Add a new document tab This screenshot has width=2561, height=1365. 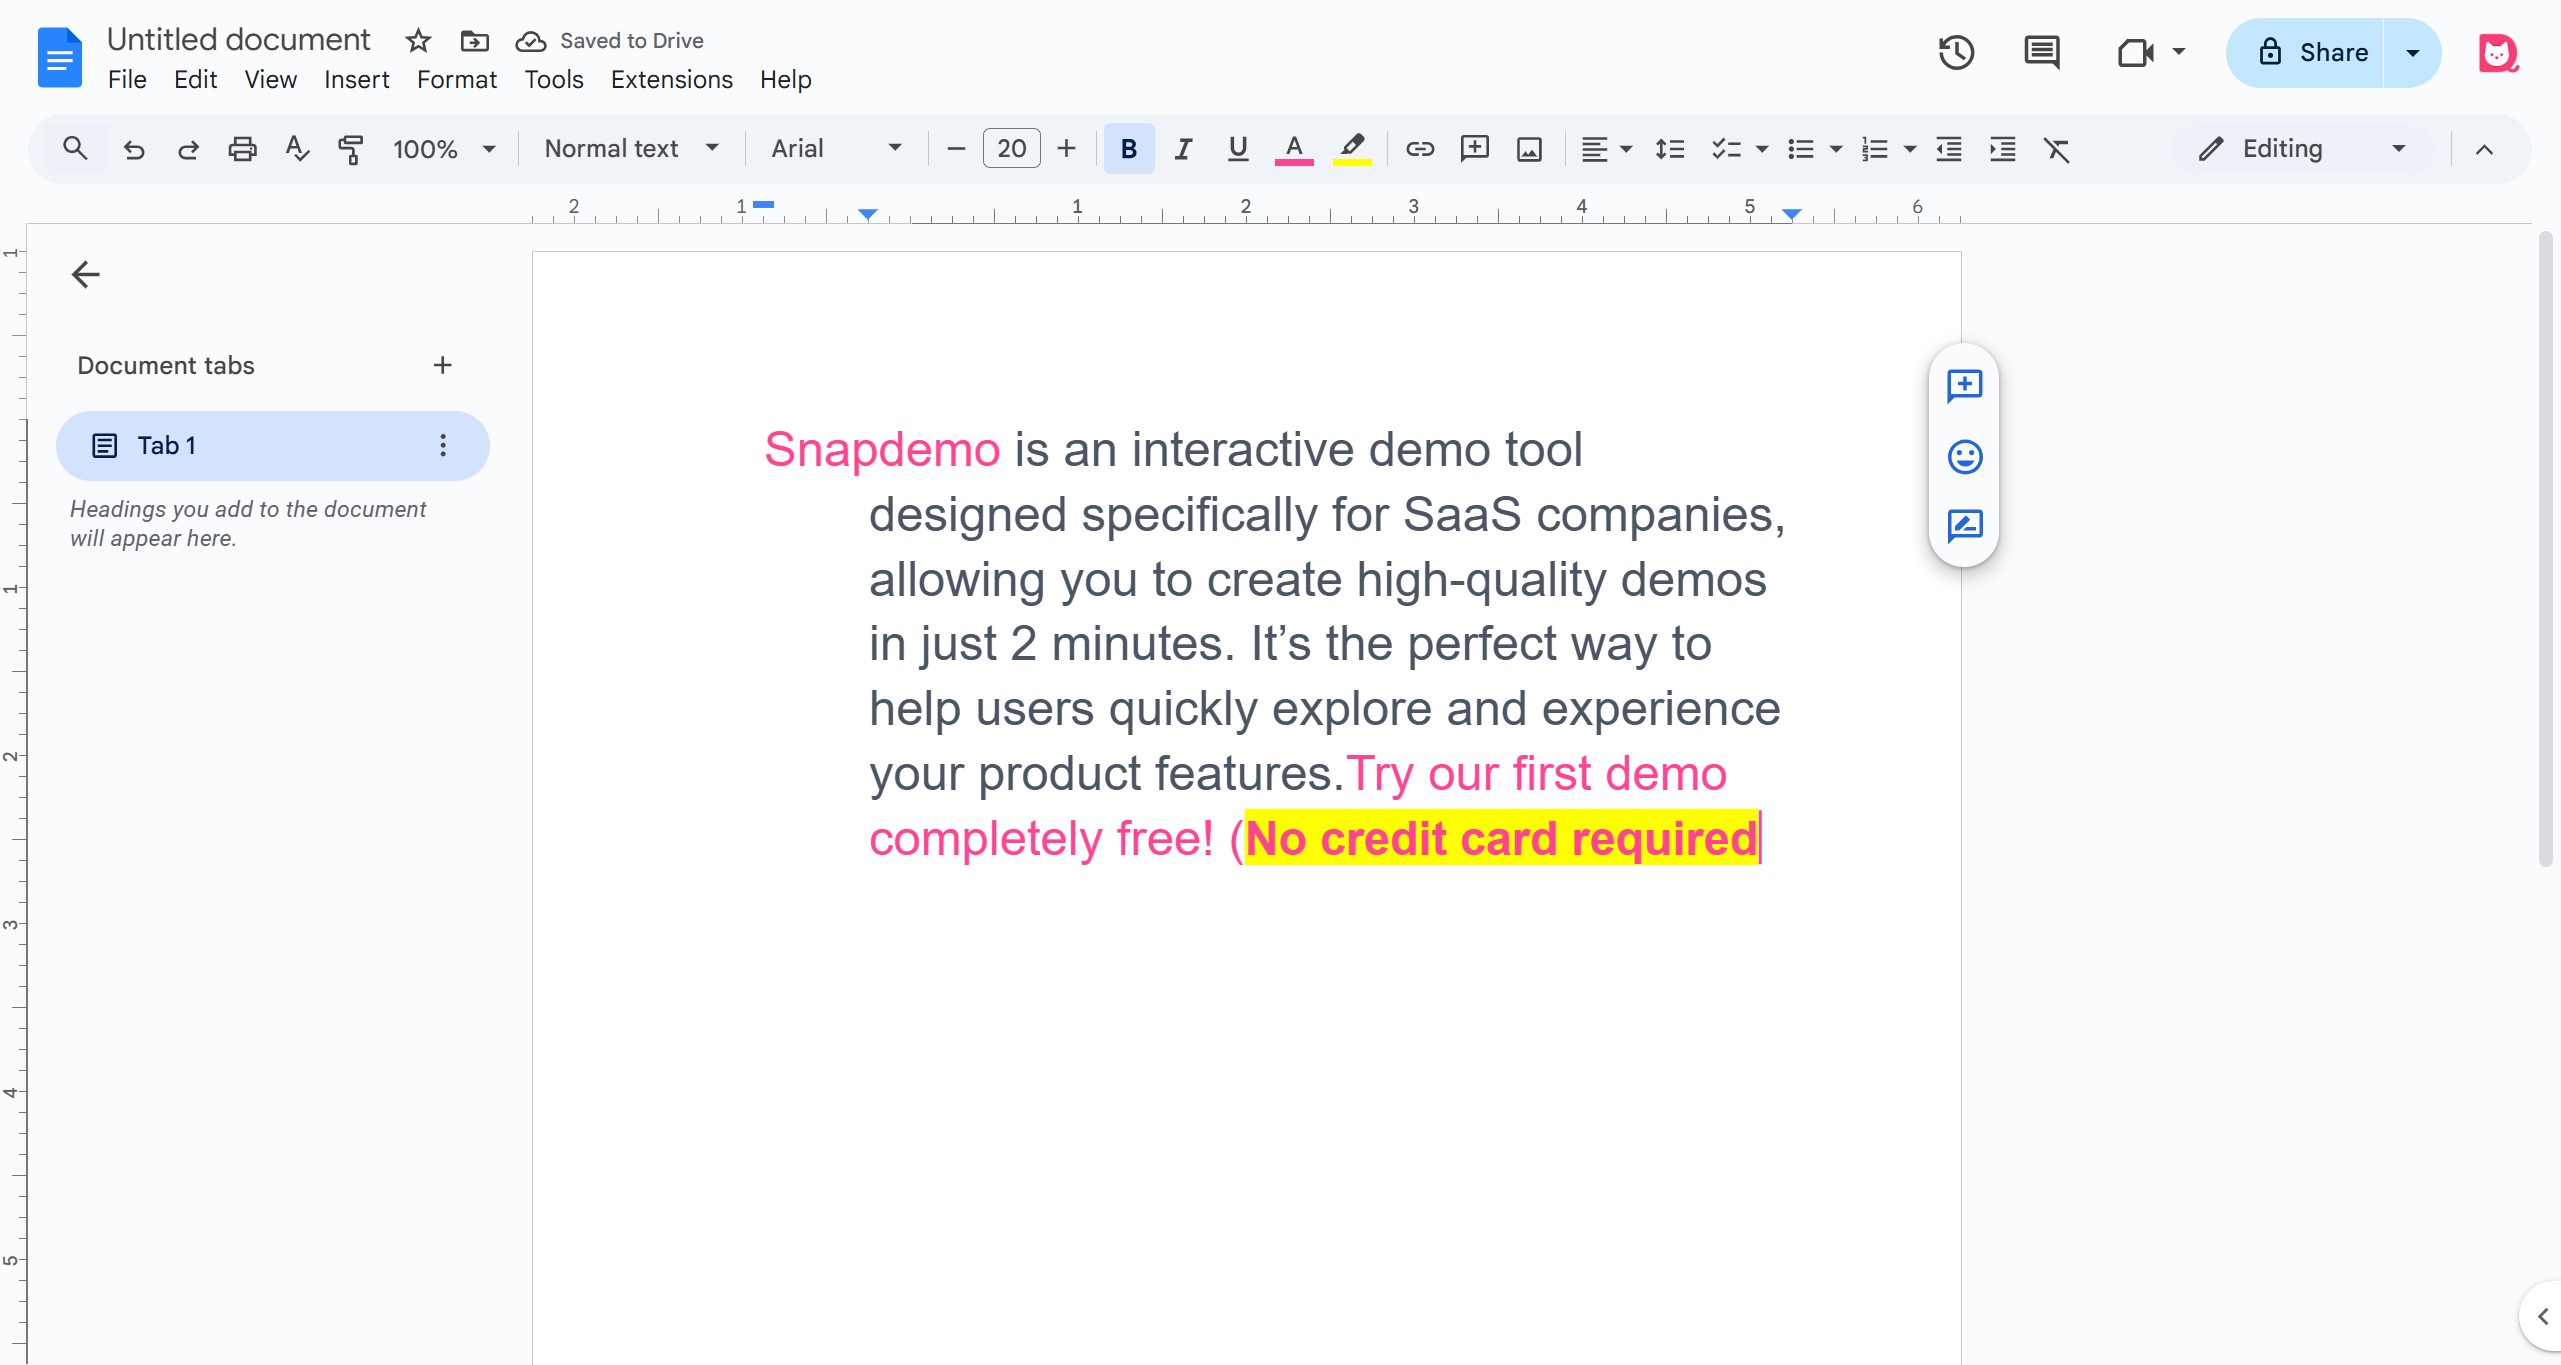[x=442, y=365]
